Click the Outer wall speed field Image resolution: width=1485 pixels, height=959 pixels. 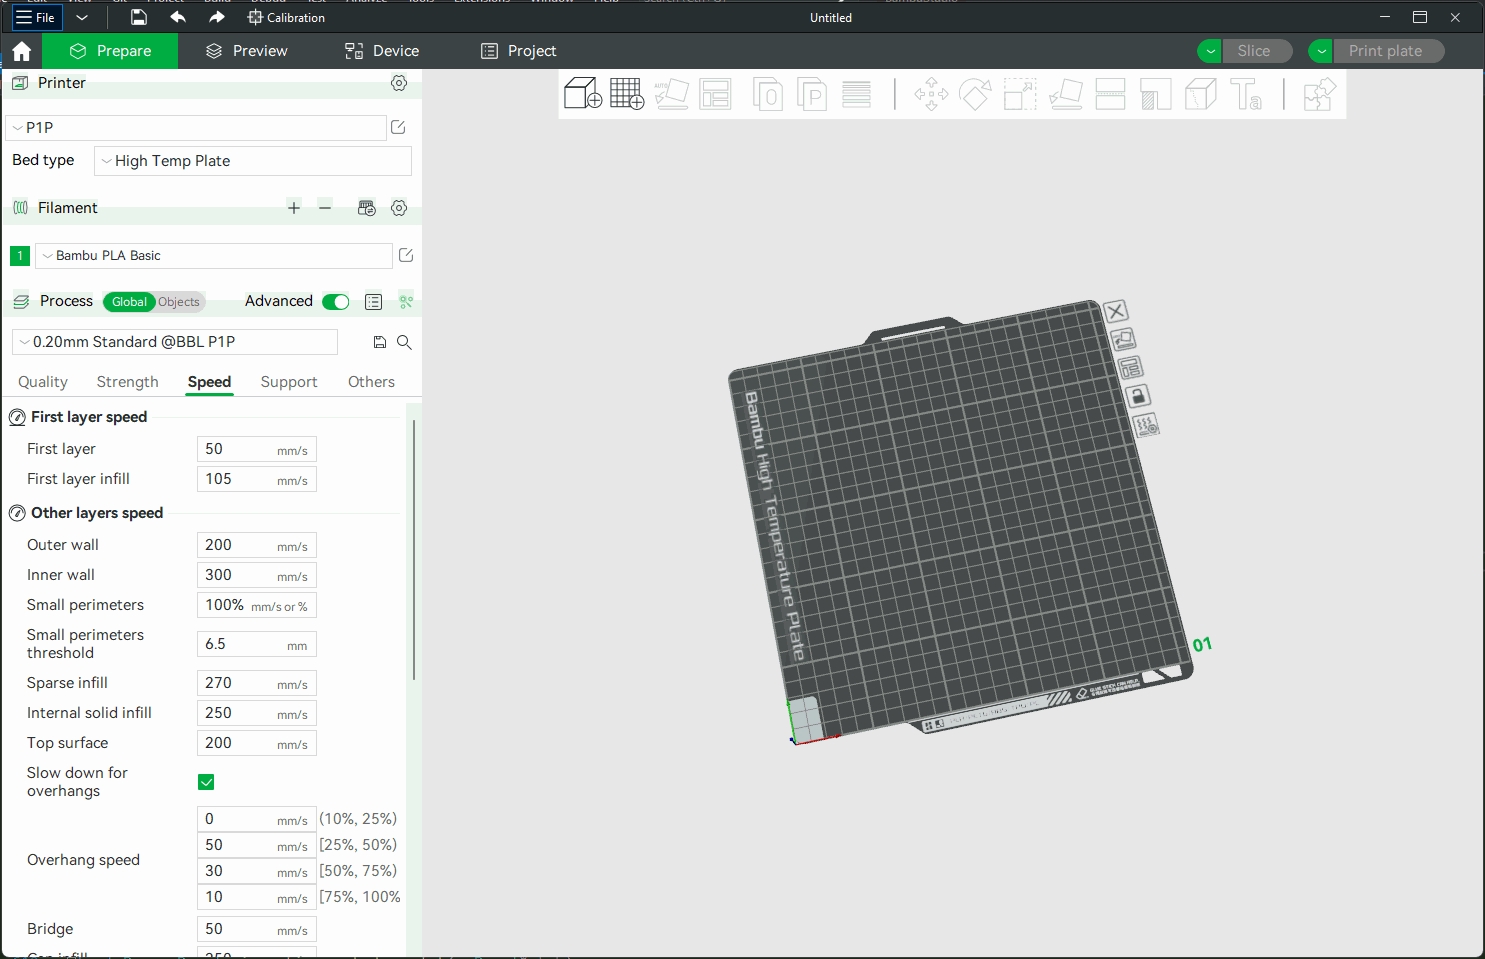tap(257, 545)
